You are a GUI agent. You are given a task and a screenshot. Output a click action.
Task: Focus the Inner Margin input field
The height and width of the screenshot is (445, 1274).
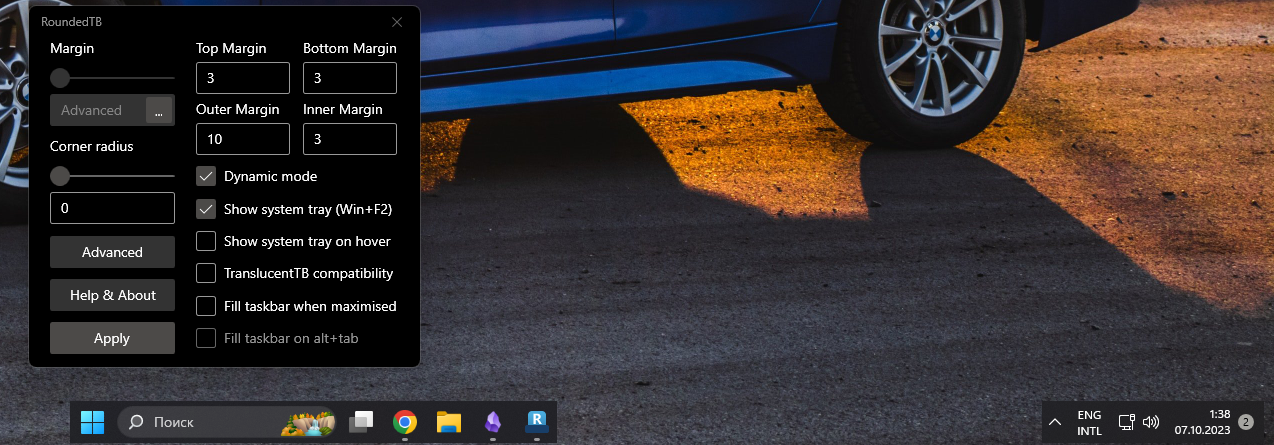(x=350, y=139)
